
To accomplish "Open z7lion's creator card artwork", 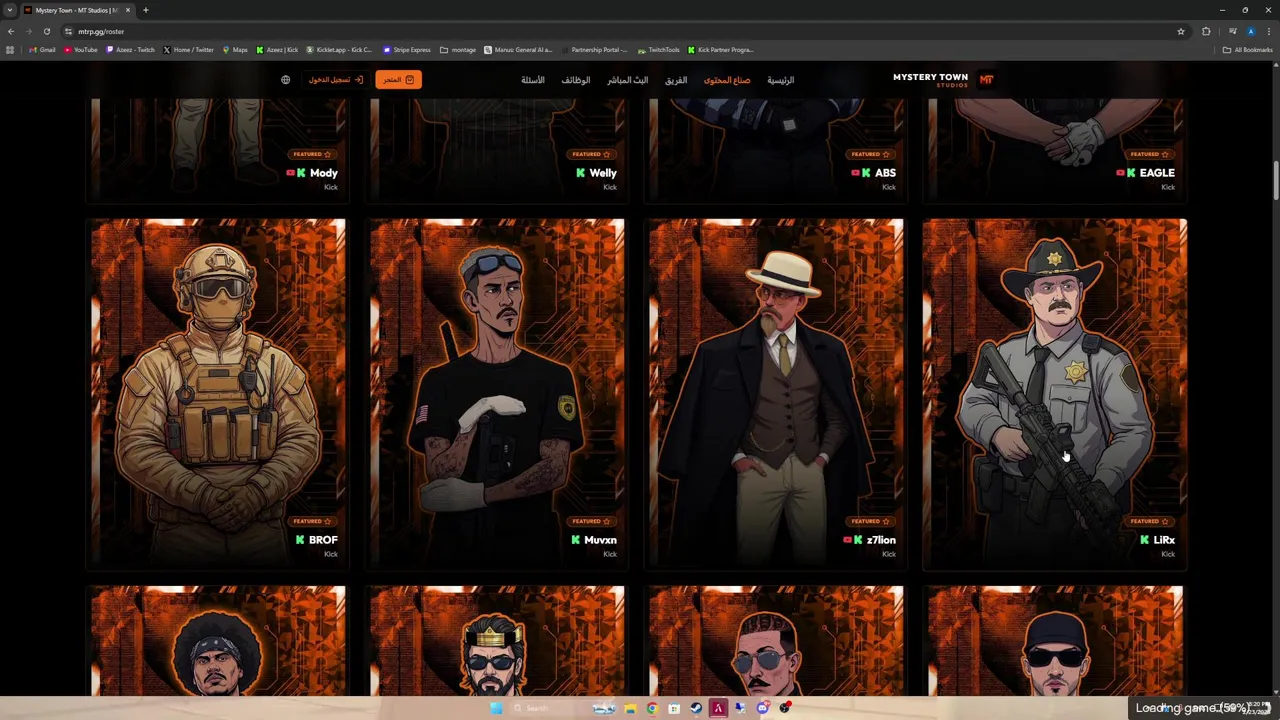I will click(x=776, y=393).
